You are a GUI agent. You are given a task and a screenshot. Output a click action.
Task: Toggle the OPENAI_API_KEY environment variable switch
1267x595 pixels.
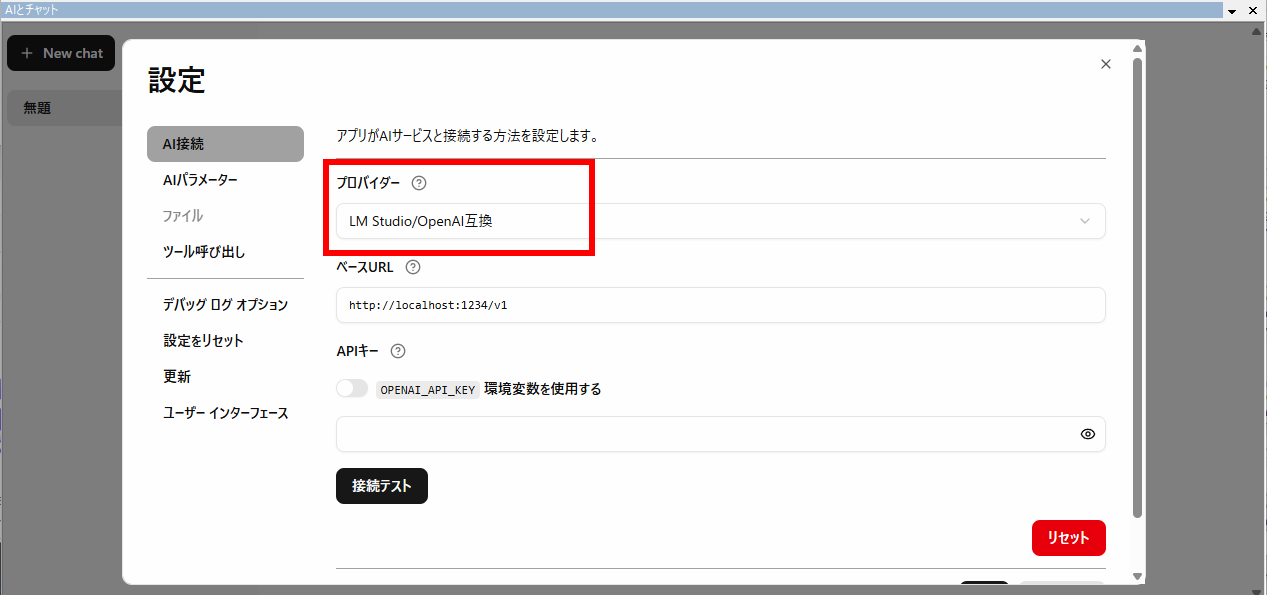click(352, 389)
